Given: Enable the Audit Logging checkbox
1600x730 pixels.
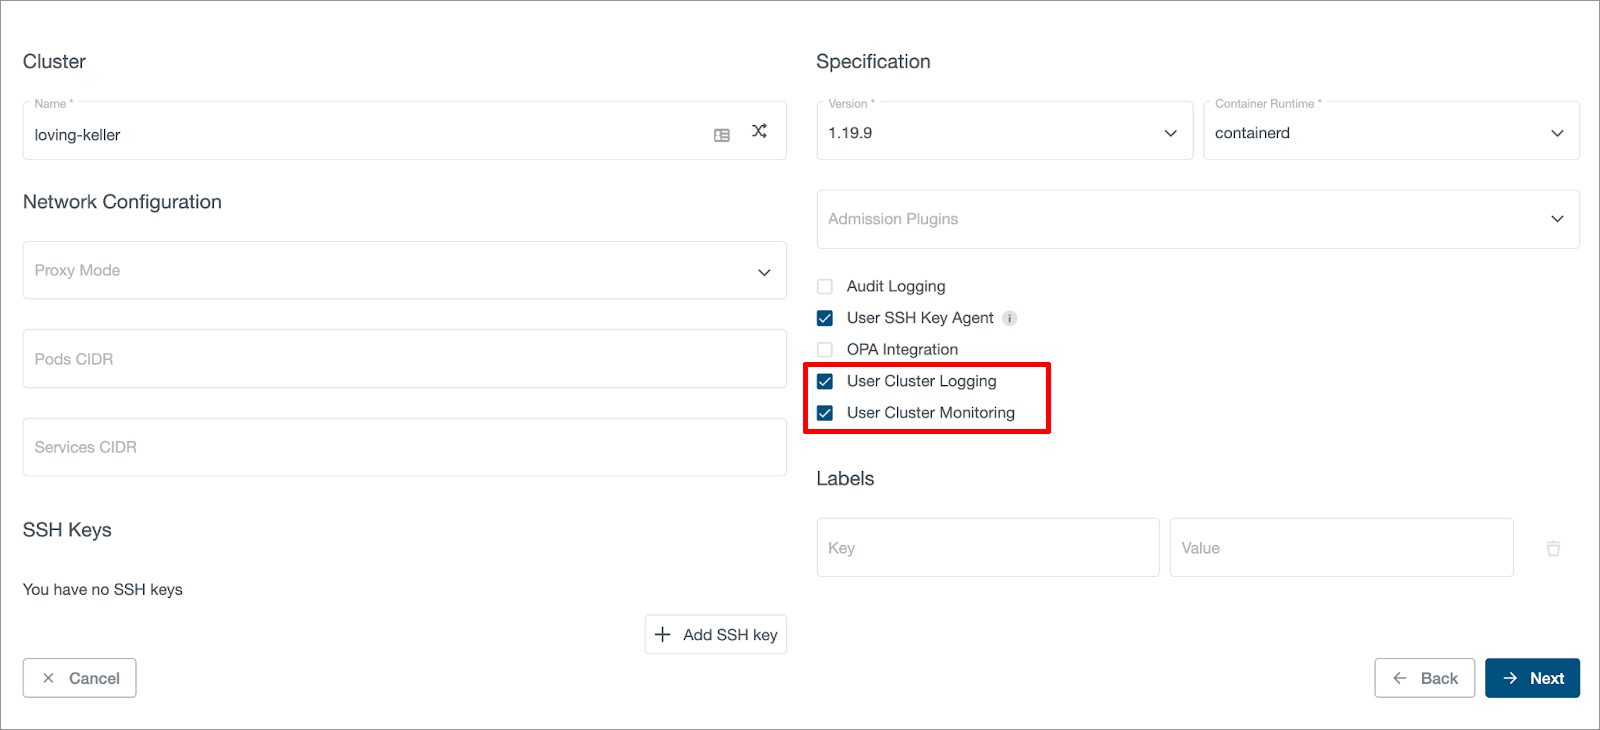Looking at the screenshot, I should click(x=825, y=287).
